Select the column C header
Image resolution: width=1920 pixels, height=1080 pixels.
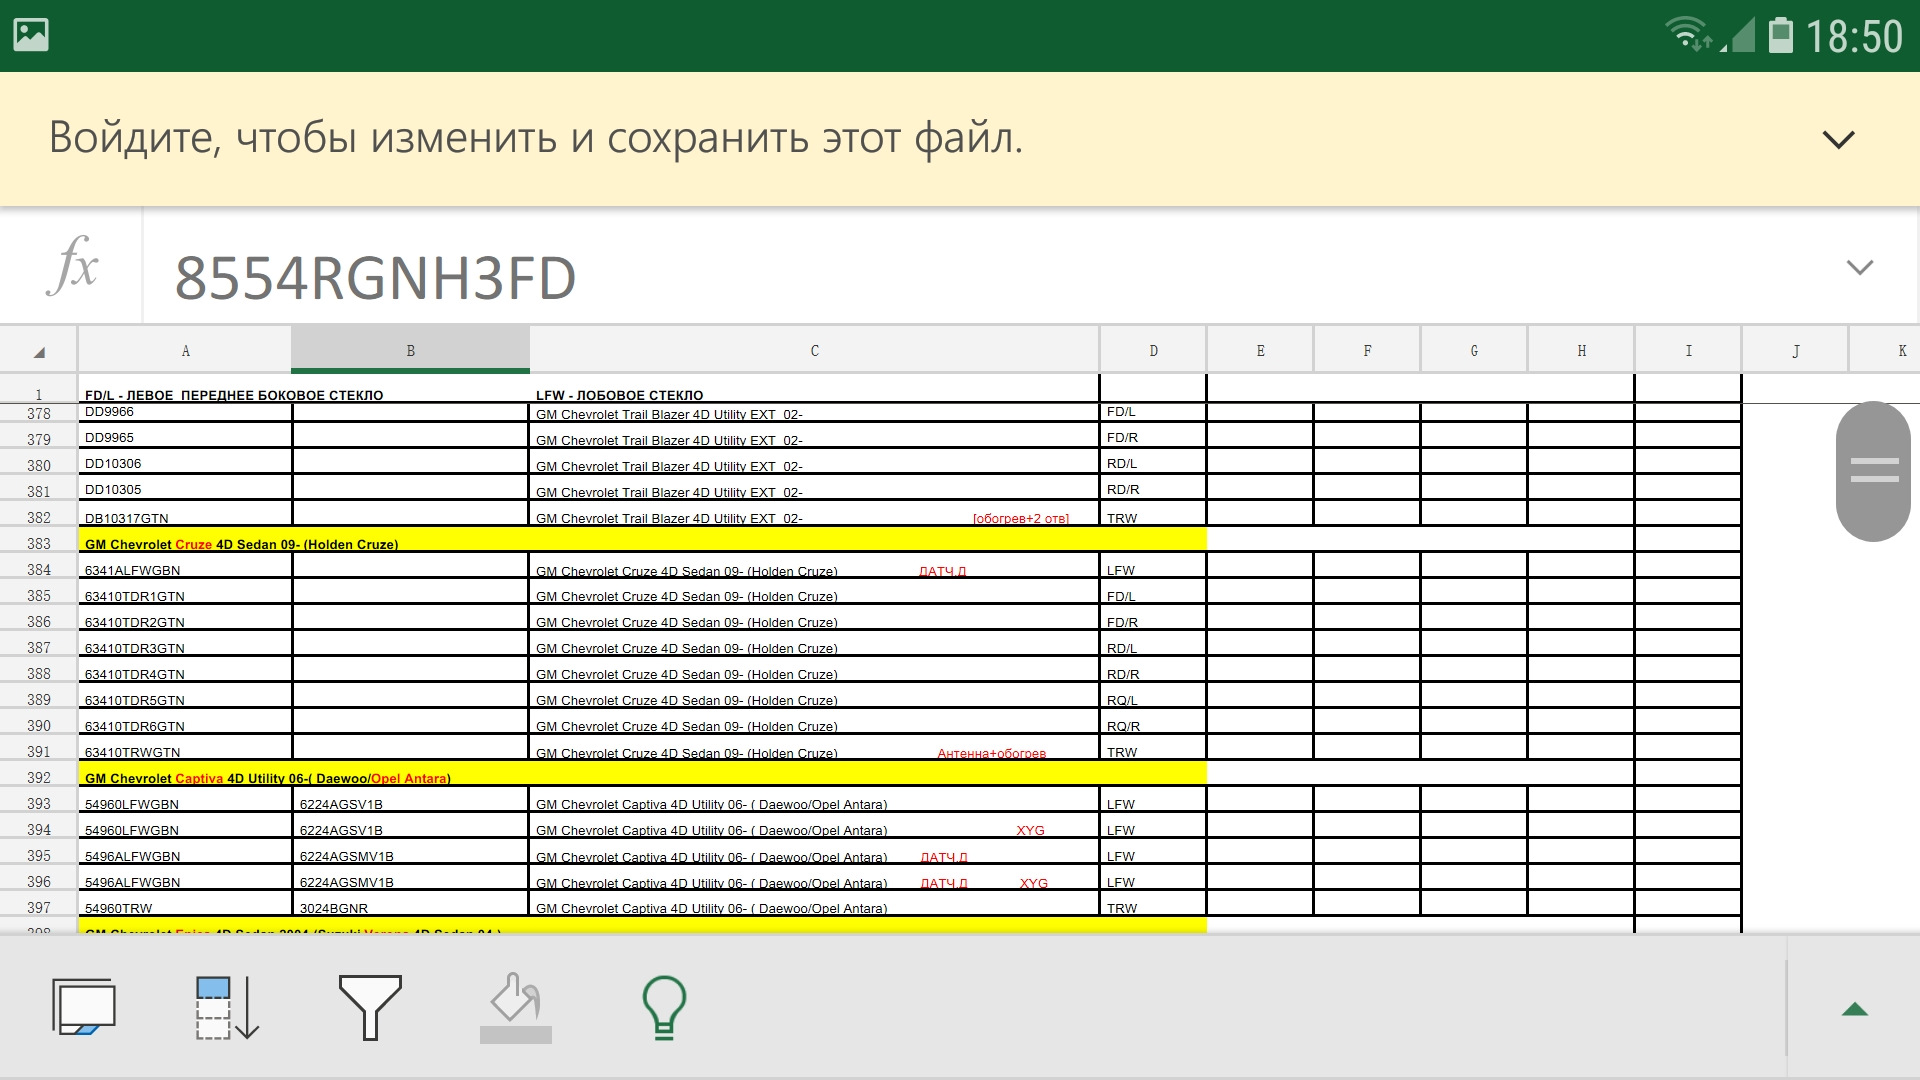[814, 351]
